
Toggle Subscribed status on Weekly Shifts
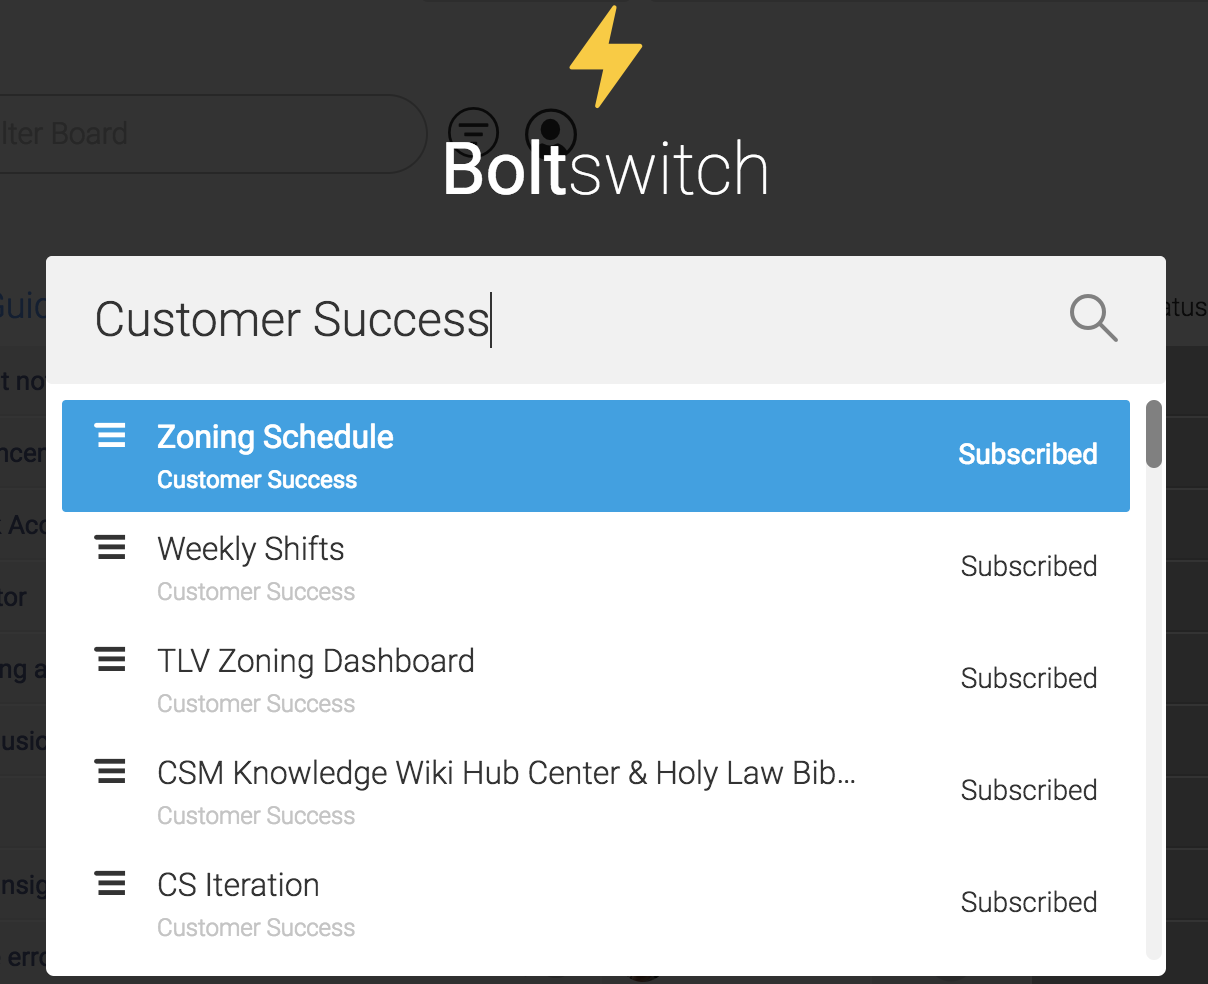(x=1029, y=566)
